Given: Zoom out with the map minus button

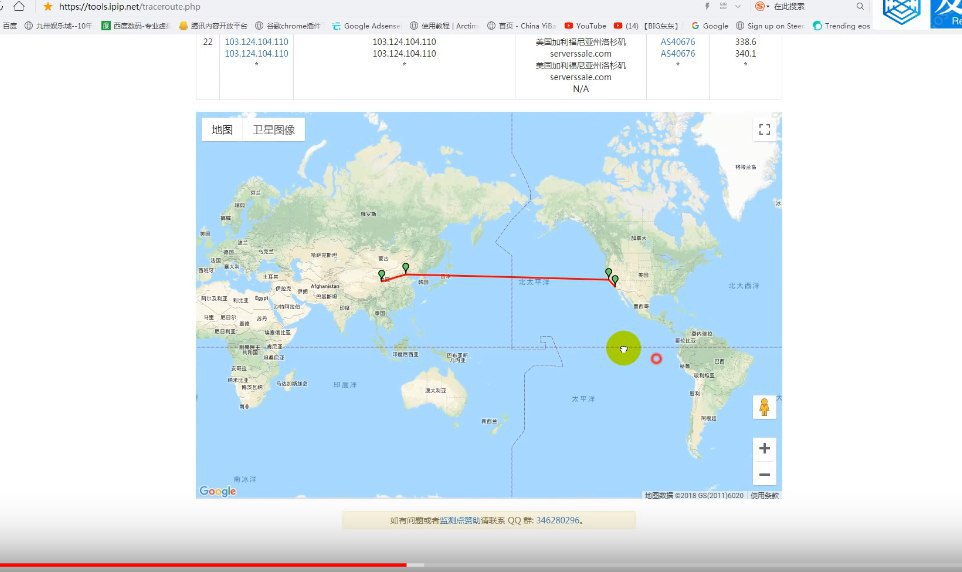Looking at the screenshot, I should click(764, 475).
